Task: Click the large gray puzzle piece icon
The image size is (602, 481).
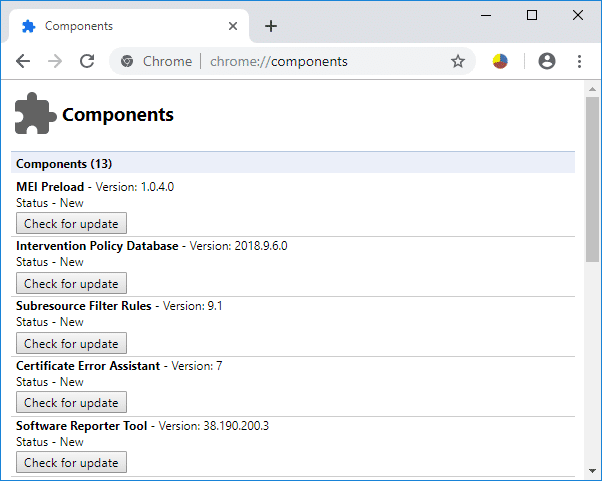Action: 35,113
